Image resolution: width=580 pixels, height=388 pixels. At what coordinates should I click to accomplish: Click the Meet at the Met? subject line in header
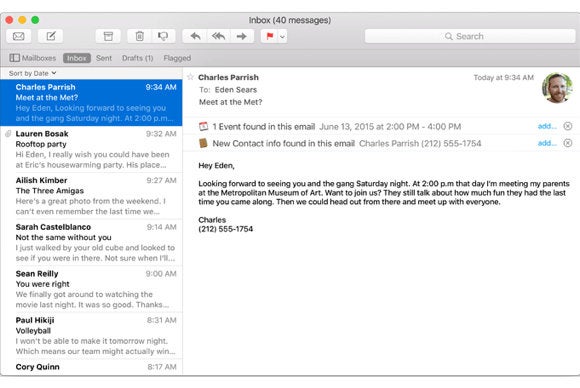pos(230,102)
